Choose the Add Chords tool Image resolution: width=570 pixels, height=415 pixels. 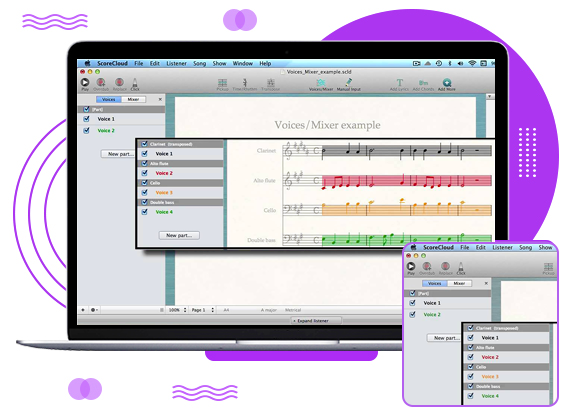pos(423,83)
